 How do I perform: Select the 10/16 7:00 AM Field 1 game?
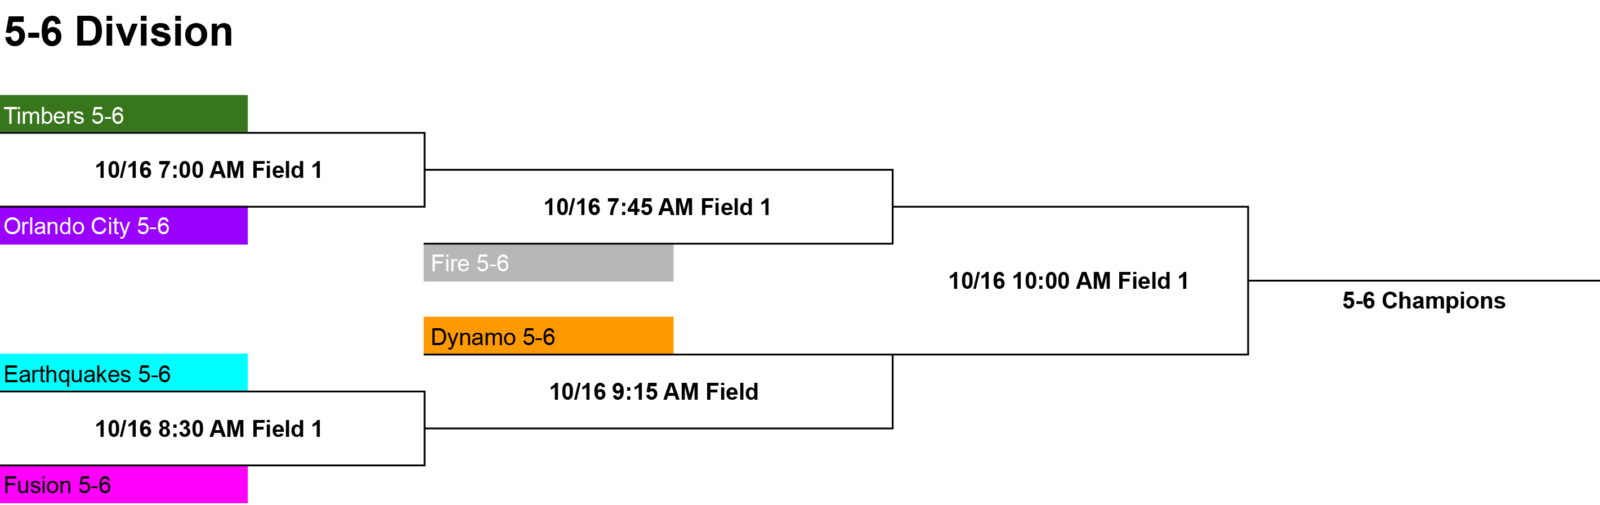[209, 170]
